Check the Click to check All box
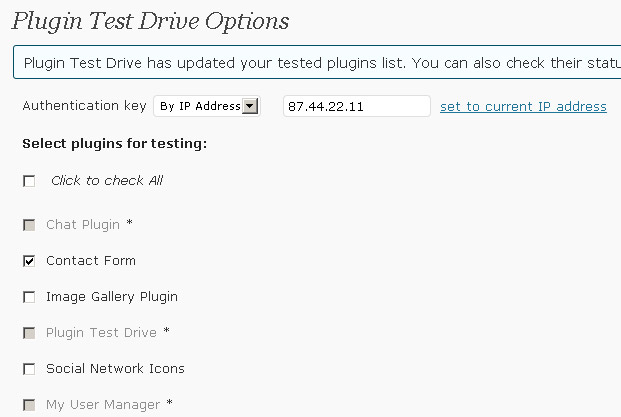Image resolution: width=621 pixels, height=417 pixels. [29, 181]
